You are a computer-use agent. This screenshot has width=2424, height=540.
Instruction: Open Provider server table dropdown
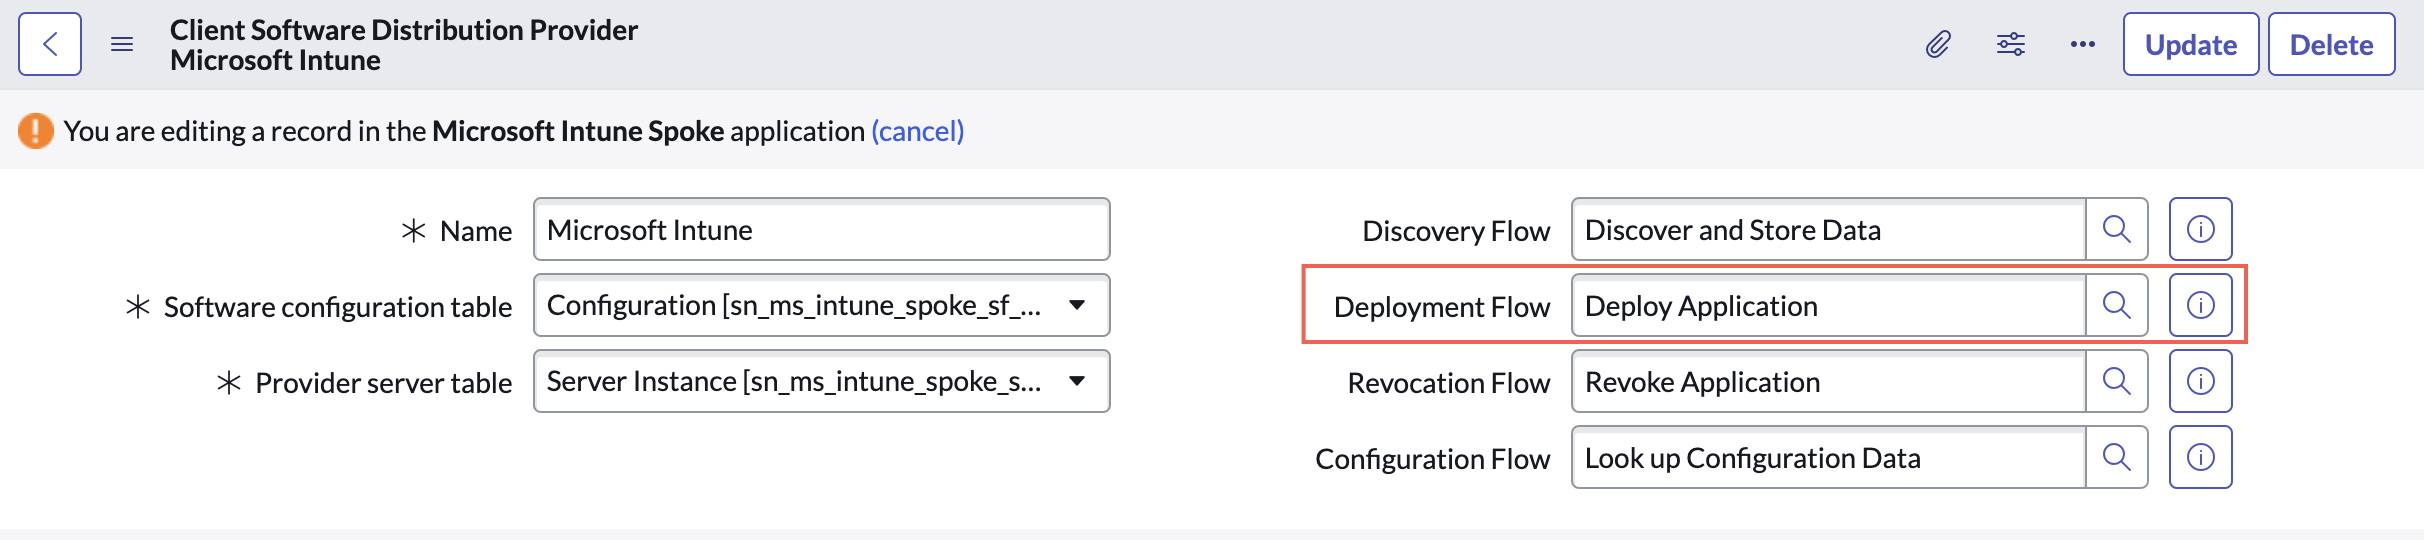[x=822, y=381]
